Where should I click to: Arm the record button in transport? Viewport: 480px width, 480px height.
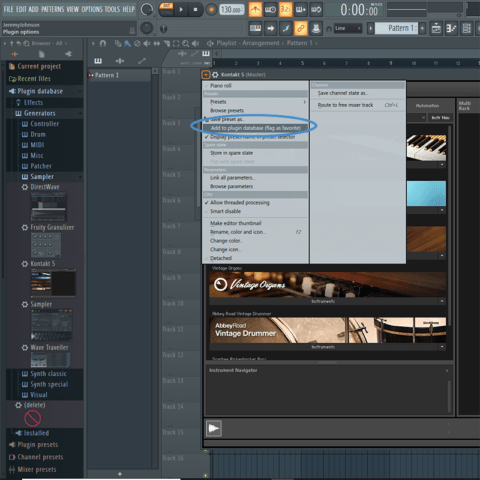(211, 10)
